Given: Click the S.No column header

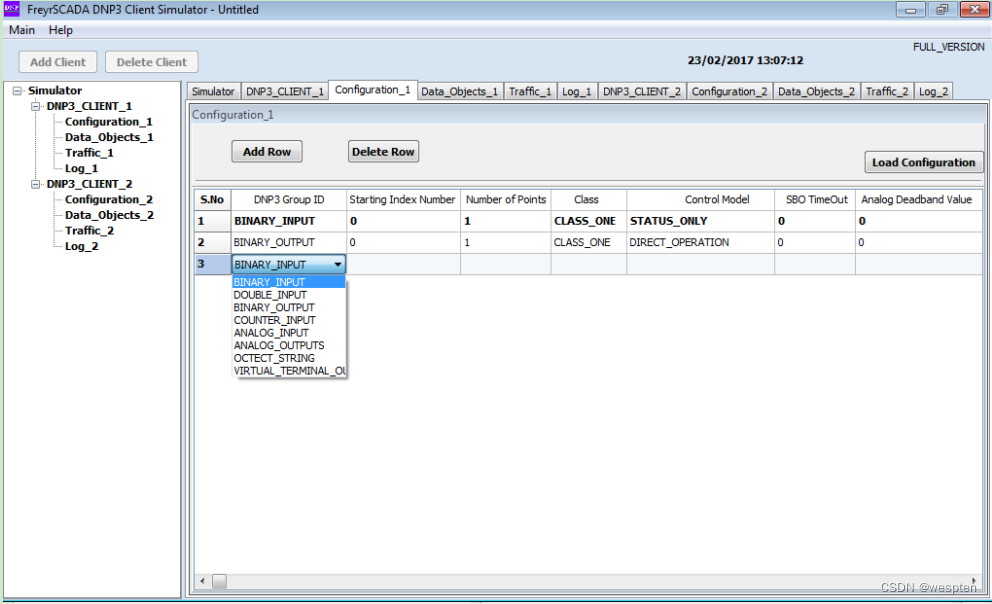Looking at the screenshot, I should (212, 200).
